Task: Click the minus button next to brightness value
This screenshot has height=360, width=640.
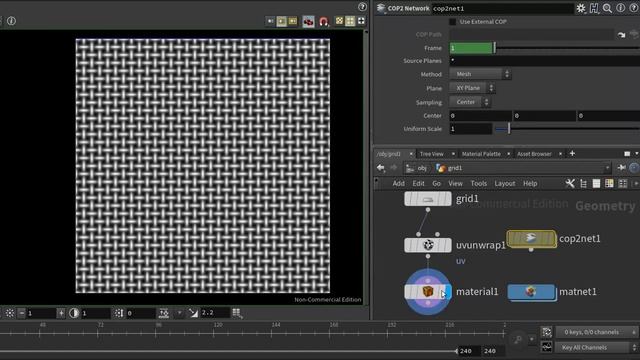Action: 22,313
